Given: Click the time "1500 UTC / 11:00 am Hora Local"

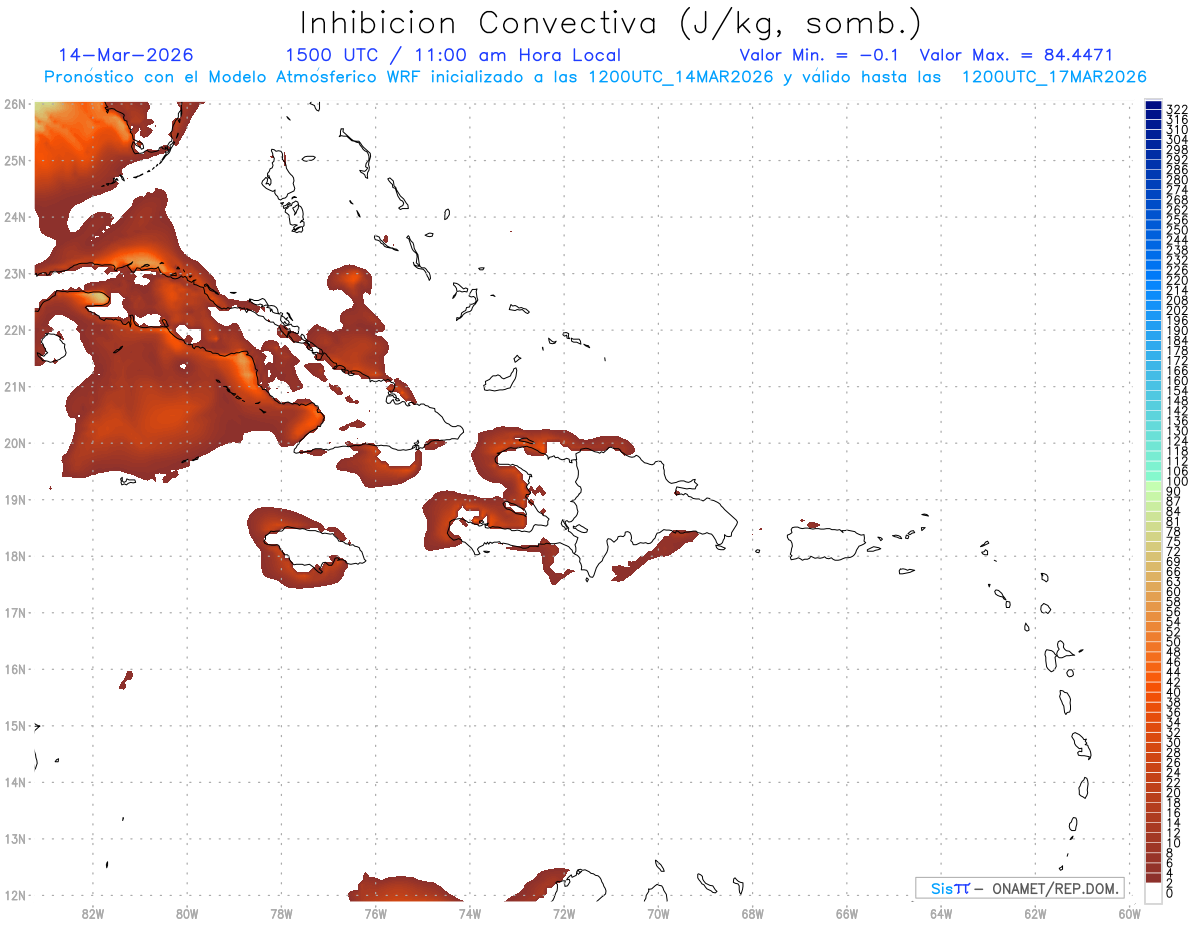Looking at the screenshot, I should [x=453, y=55].
